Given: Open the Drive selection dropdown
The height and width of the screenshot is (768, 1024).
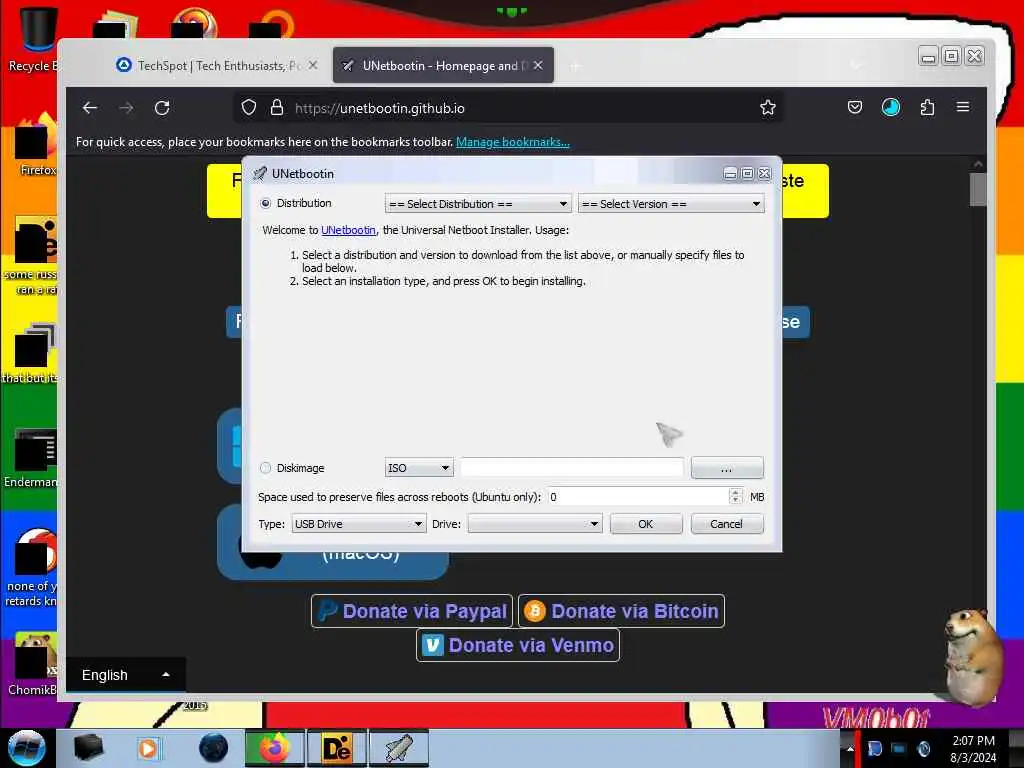Looking at the screenshot, I should coord(535,524).
